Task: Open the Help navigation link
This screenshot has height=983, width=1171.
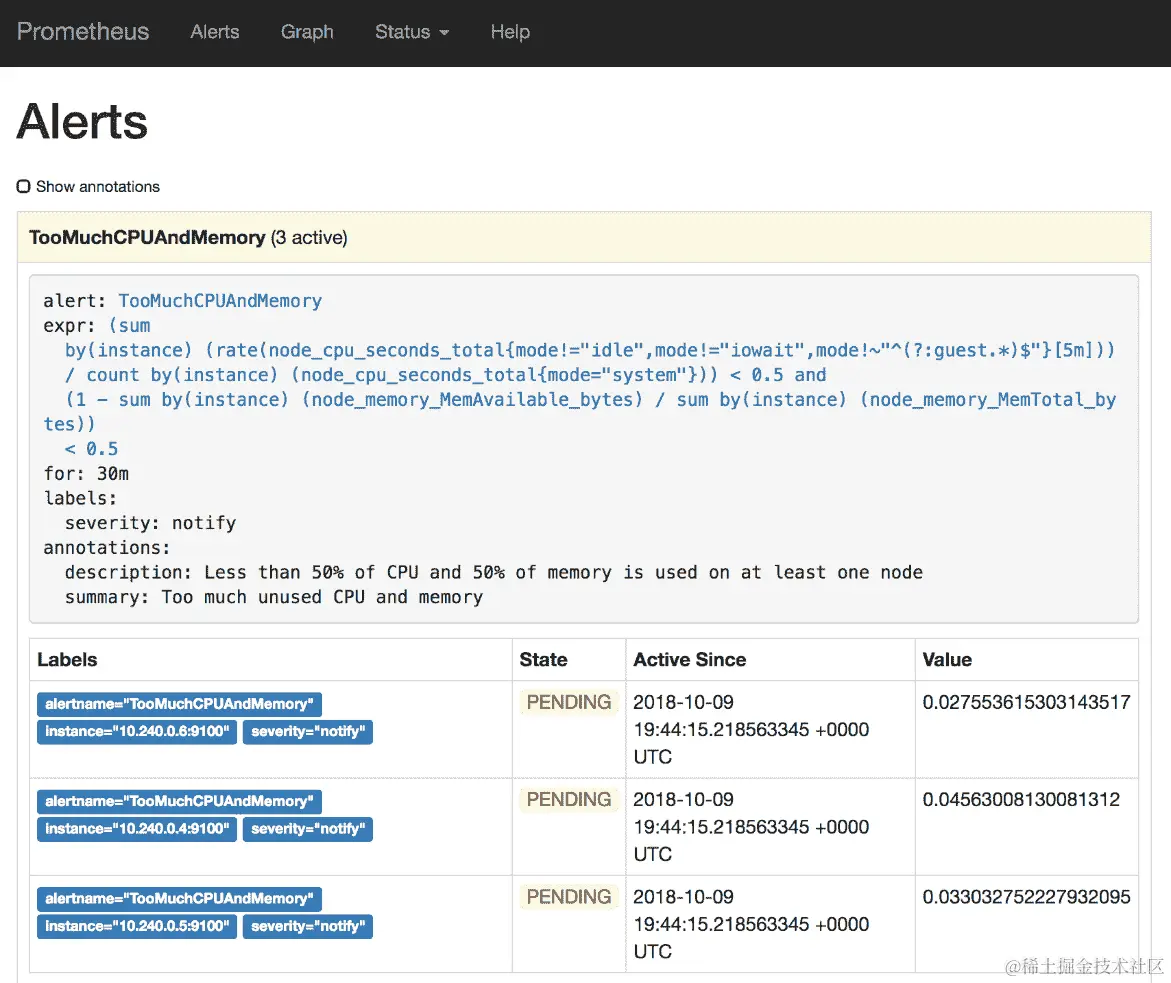Action: pos(510,32)
